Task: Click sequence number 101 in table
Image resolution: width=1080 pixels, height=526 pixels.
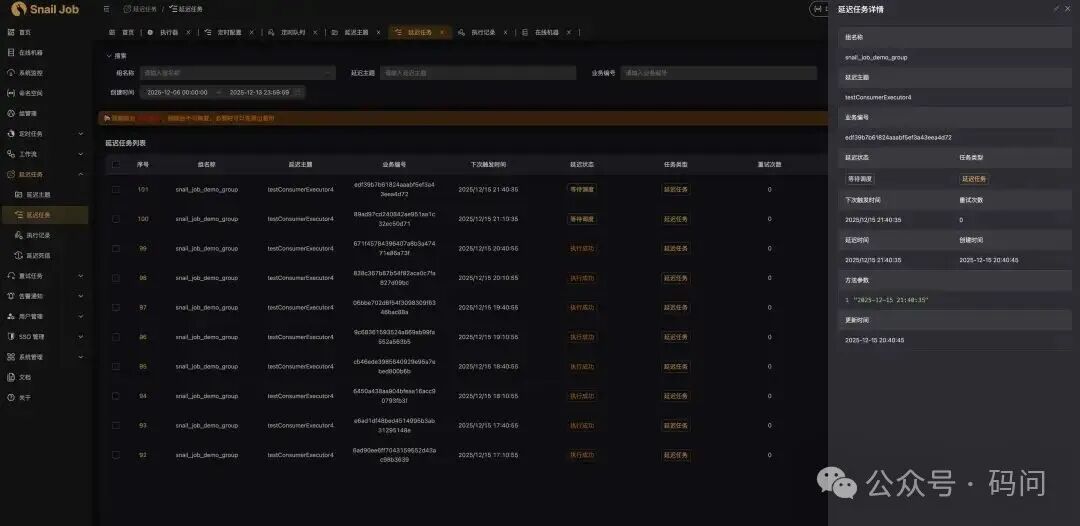Action: pyautogui.click(x=143, y=189)
